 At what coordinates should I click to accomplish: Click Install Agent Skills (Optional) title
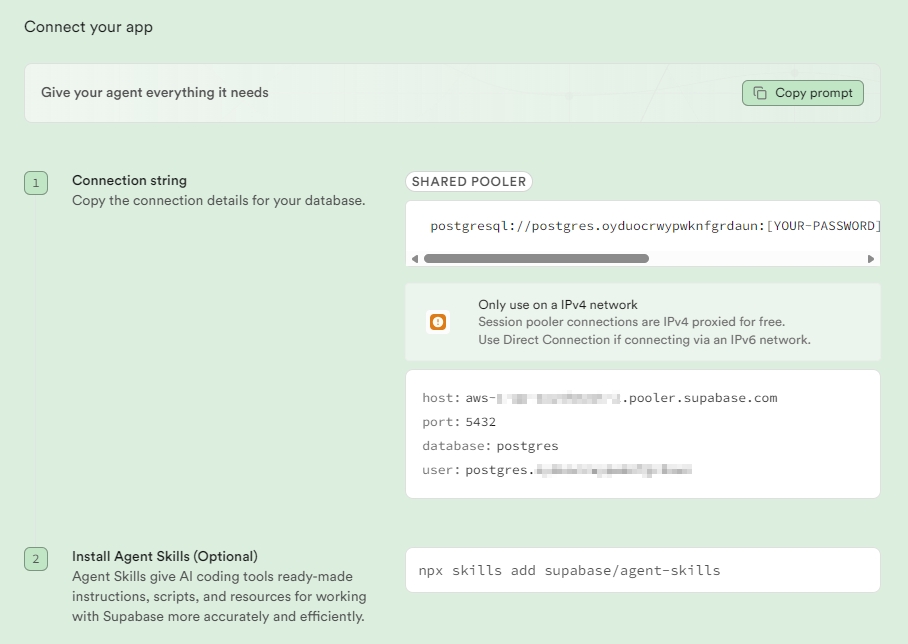pyautogui.click(x=165, y=556)
